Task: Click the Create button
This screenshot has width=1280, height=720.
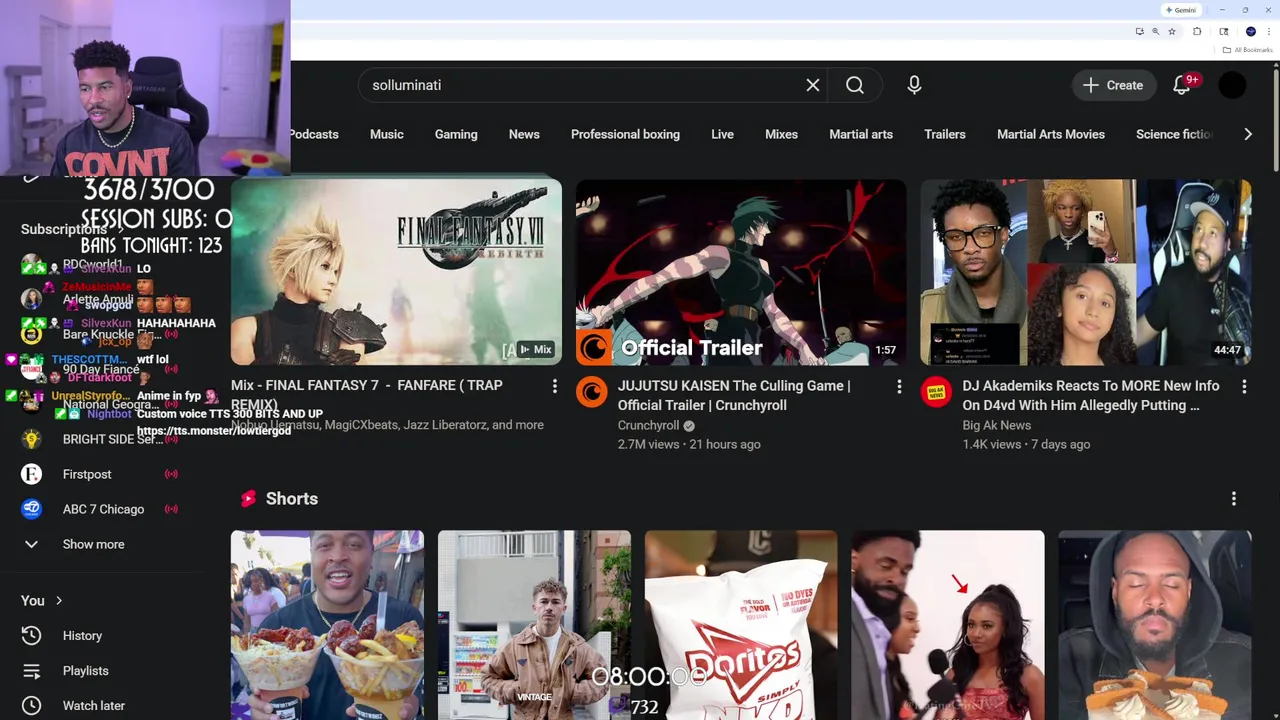Action: [1113, 85]
